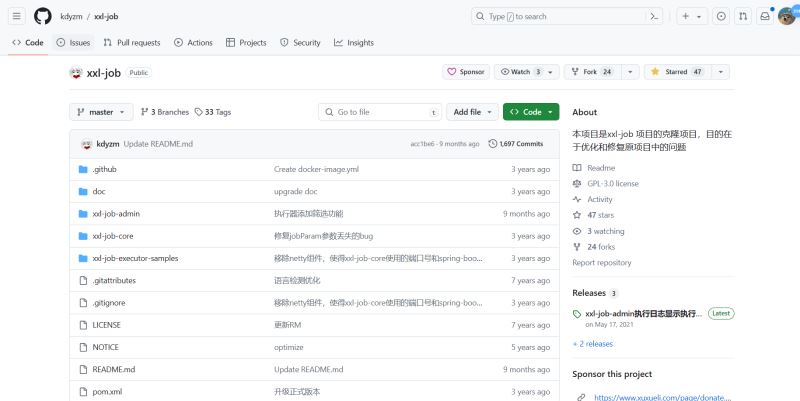Click the Sponsor button

click(466, 72)
